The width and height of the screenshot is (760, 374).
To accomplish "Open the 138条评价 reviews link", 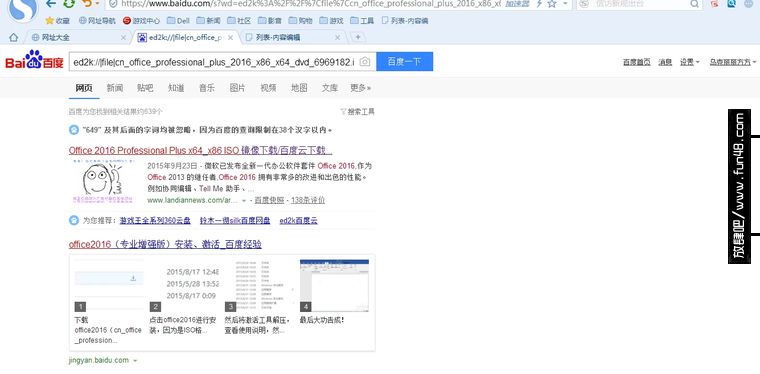I will (307, 200).
